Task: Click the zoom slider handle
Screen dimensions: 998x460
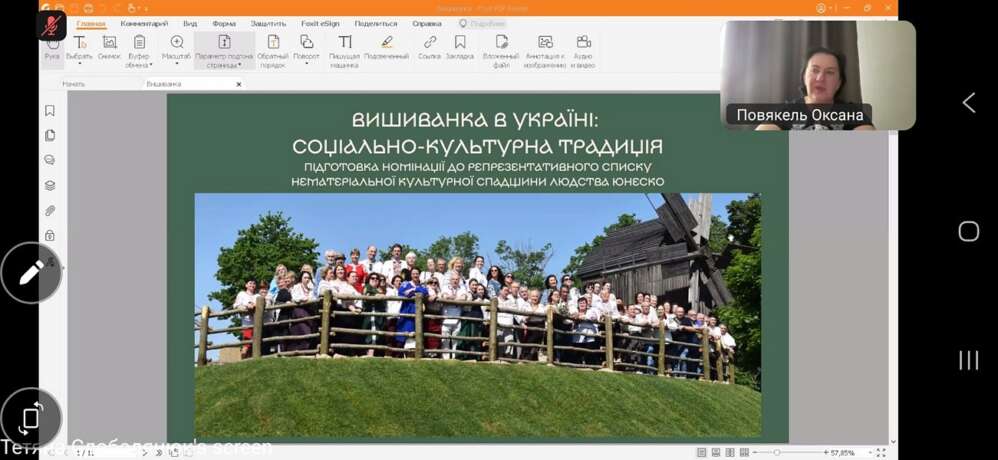Action: [x=777, y=452]
